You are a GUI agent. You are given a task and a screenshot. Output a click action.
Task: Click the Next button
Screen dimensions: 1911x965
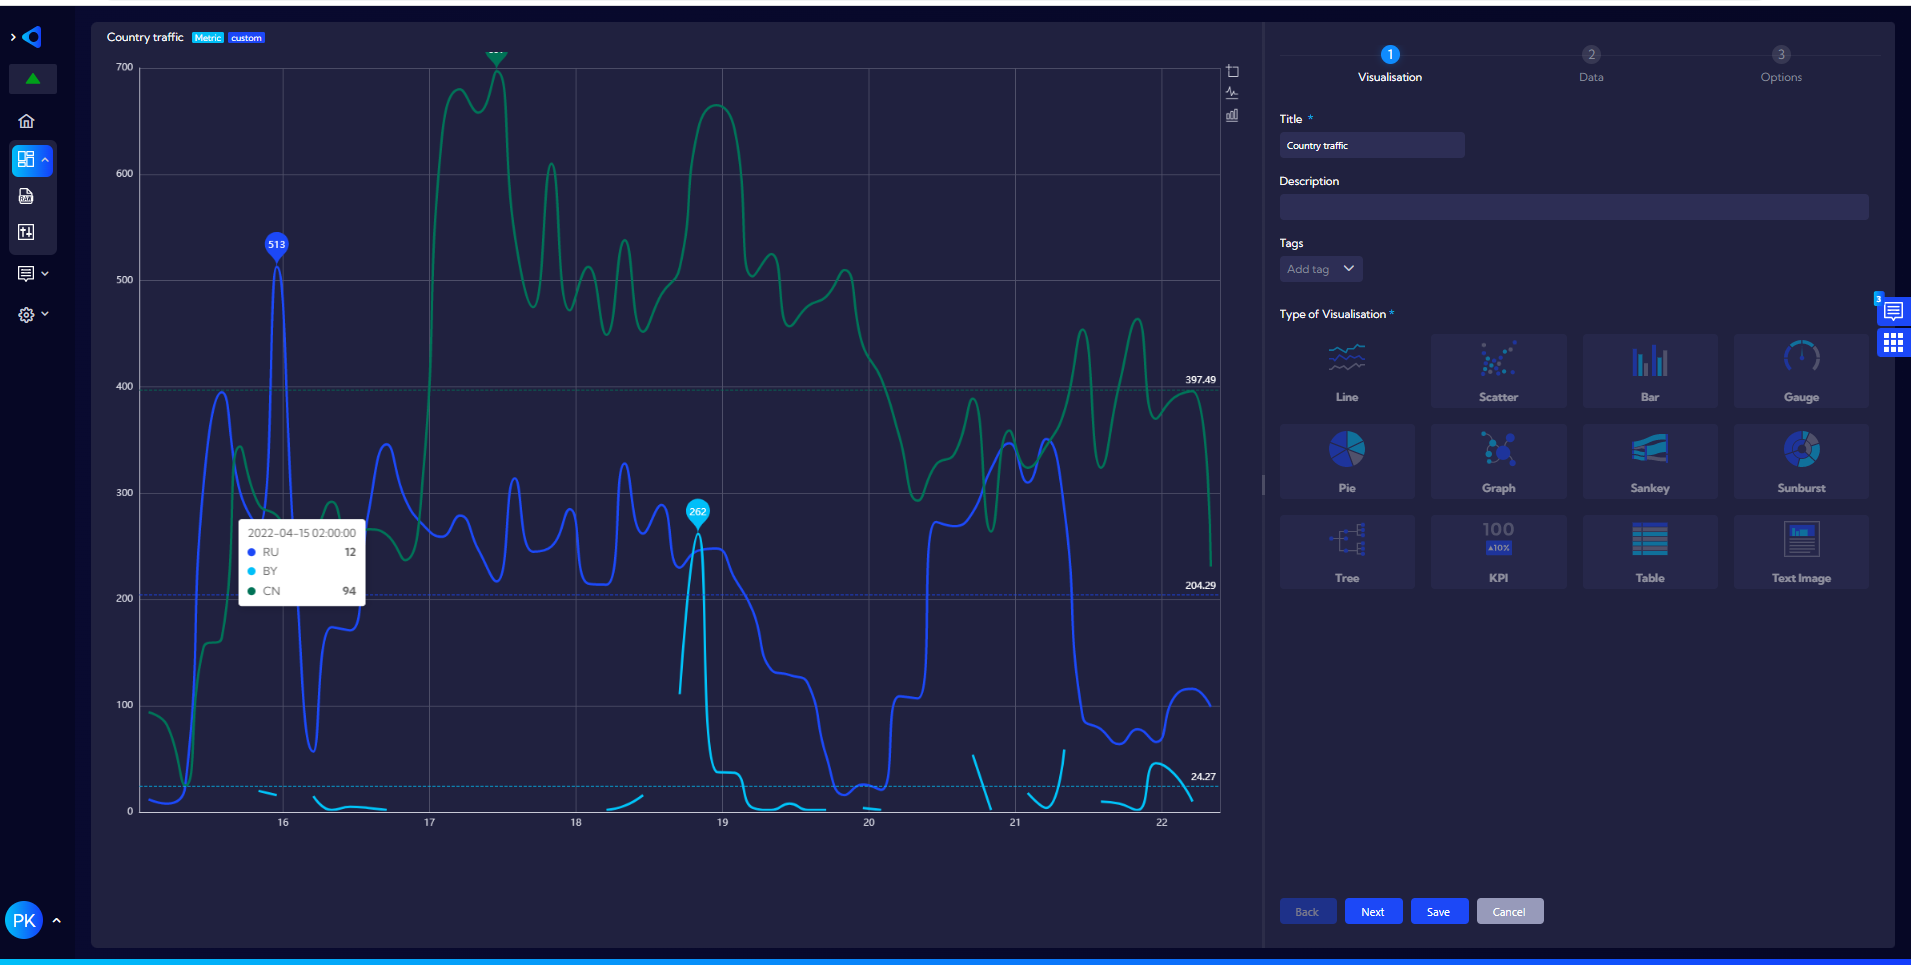coord(1372,911)
